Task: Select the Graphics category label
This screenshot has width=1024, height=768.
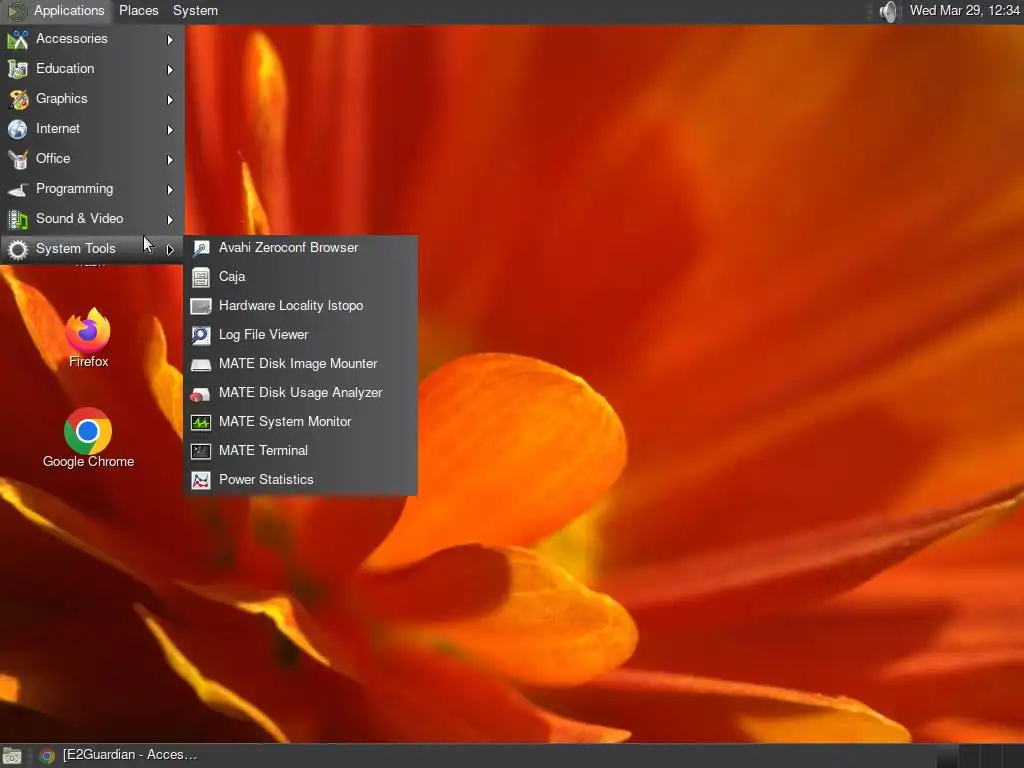Action: coord(61,99)
